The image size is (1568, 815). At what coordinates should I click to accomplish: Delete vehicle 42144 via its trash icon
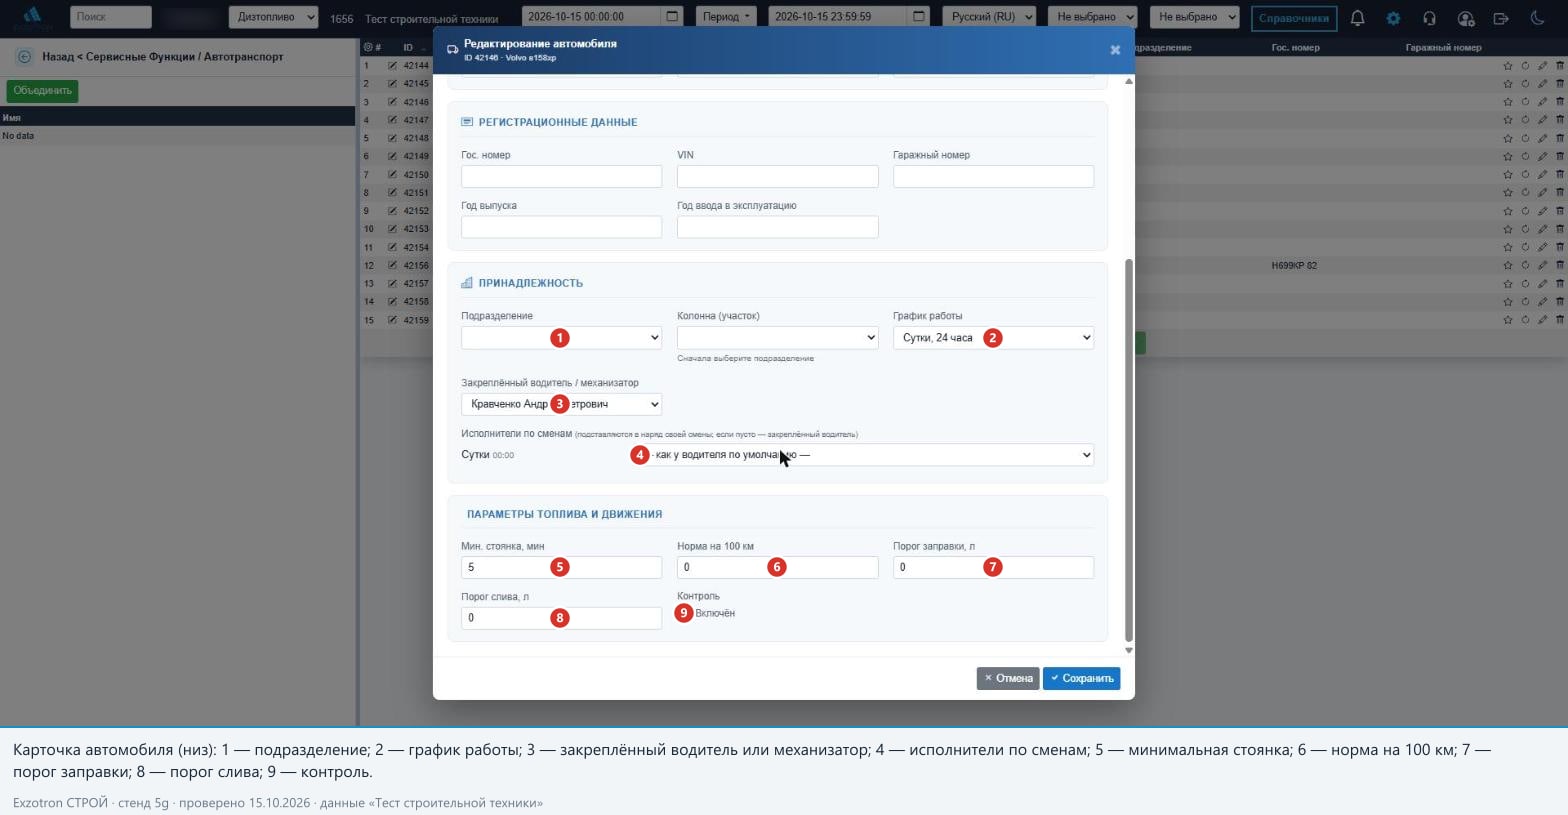tap(1559, 66)
